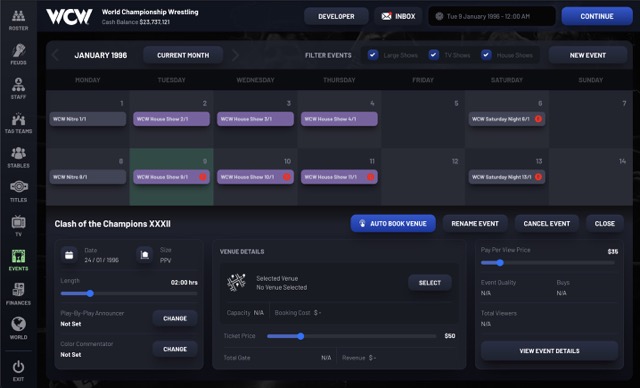Click Select to choose a venue
This screenshot has height=388, width=640.
click(x=430, y=283)
